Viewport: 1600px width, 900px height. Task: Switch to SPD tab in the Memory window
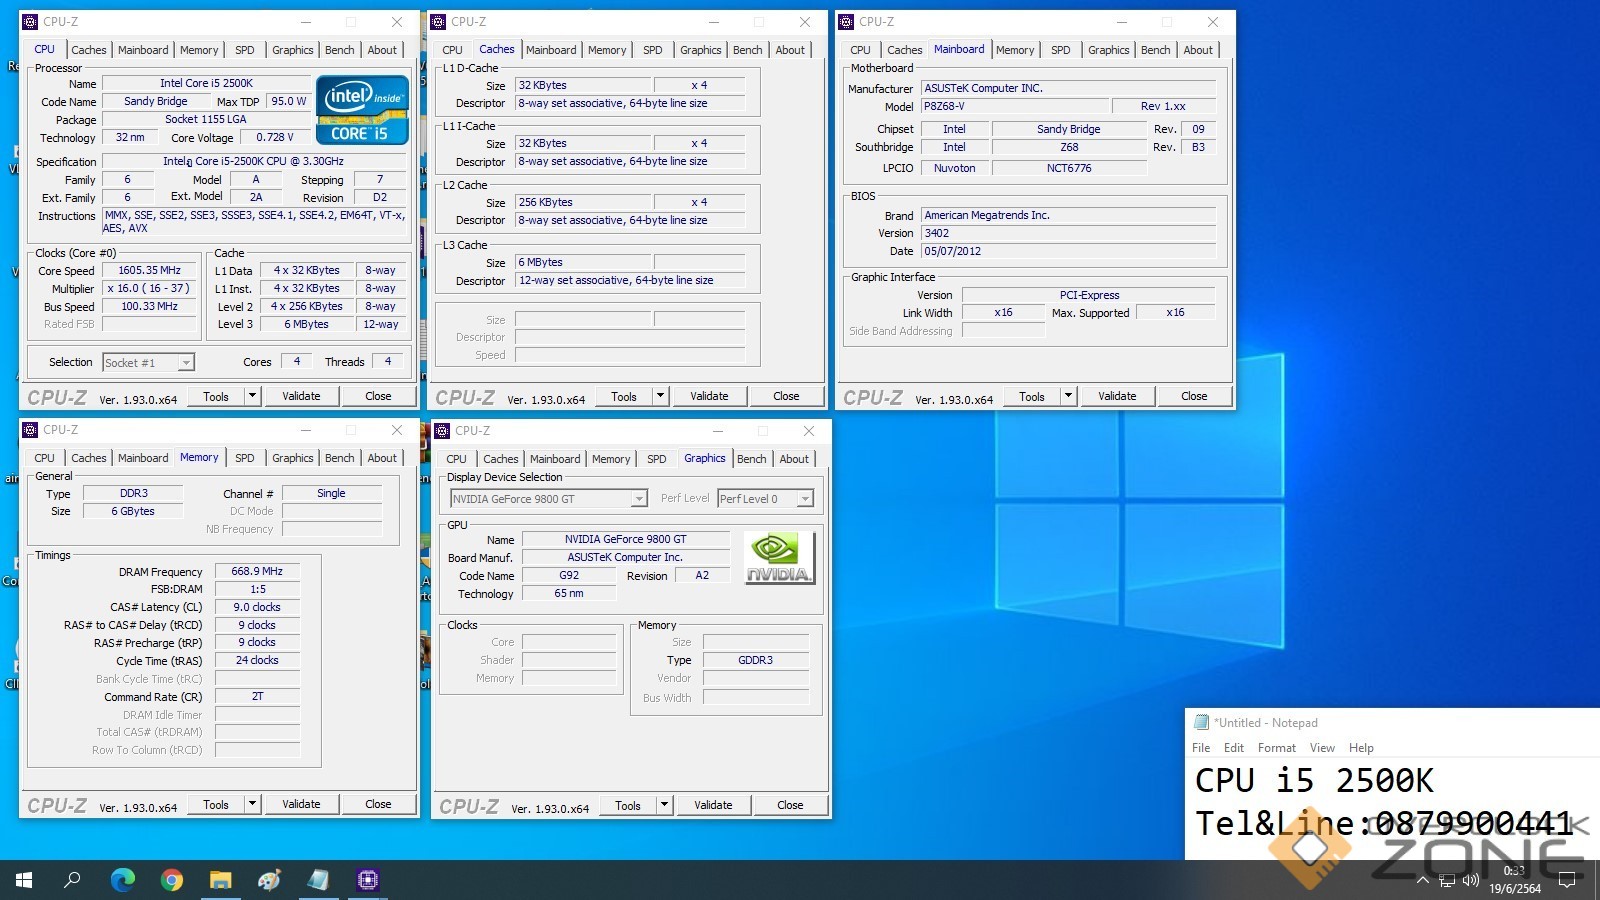click(245, 458)
